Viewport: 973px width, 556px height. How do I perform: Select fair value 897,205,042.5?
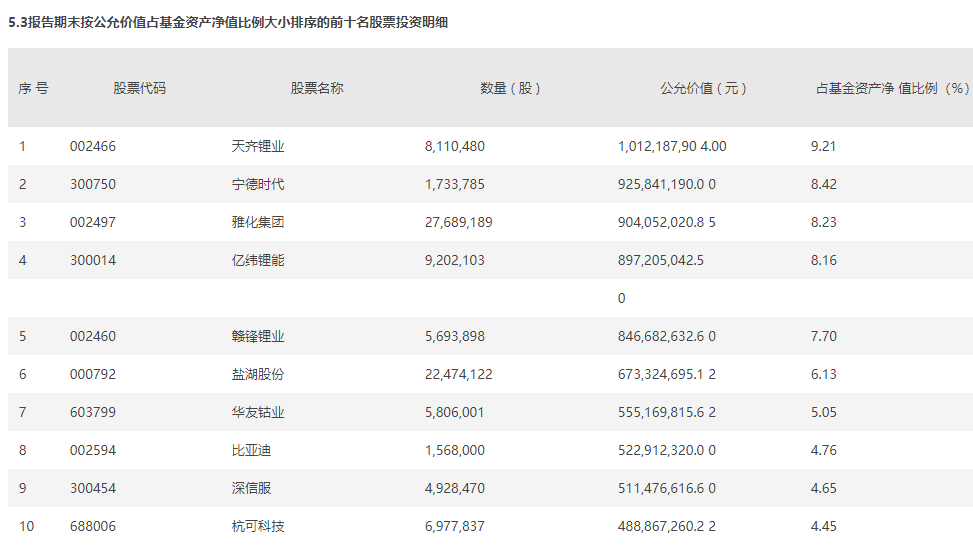point(661,261)
